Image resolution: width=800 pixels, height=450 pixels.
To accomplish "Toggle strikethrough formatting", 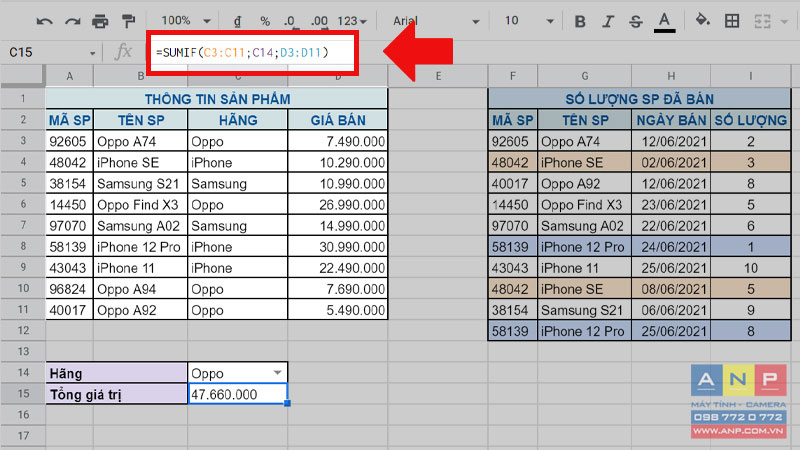I will 636,21.
